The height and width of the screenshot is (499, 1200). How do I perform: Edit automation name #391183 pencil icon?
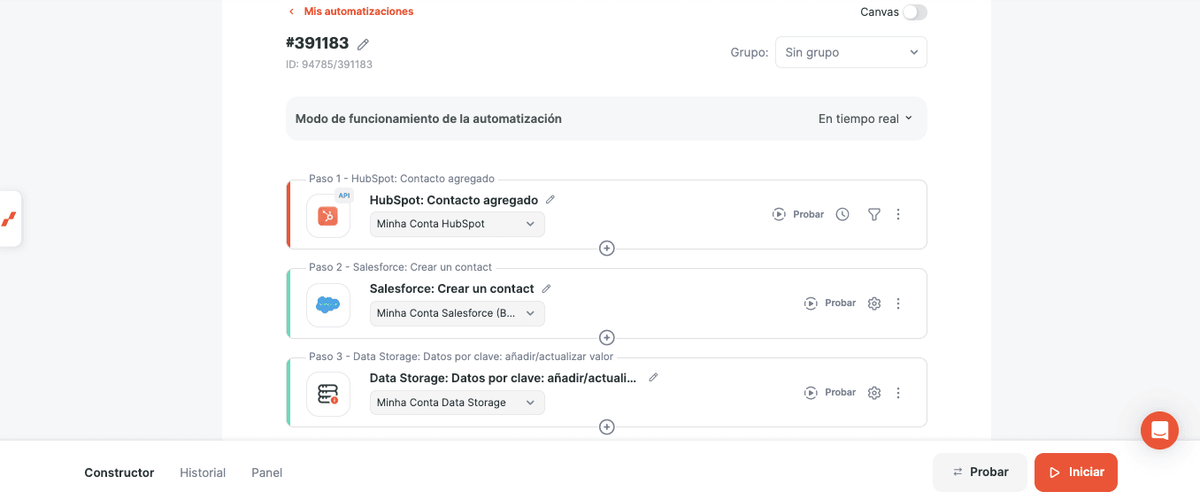coord(363,44)
